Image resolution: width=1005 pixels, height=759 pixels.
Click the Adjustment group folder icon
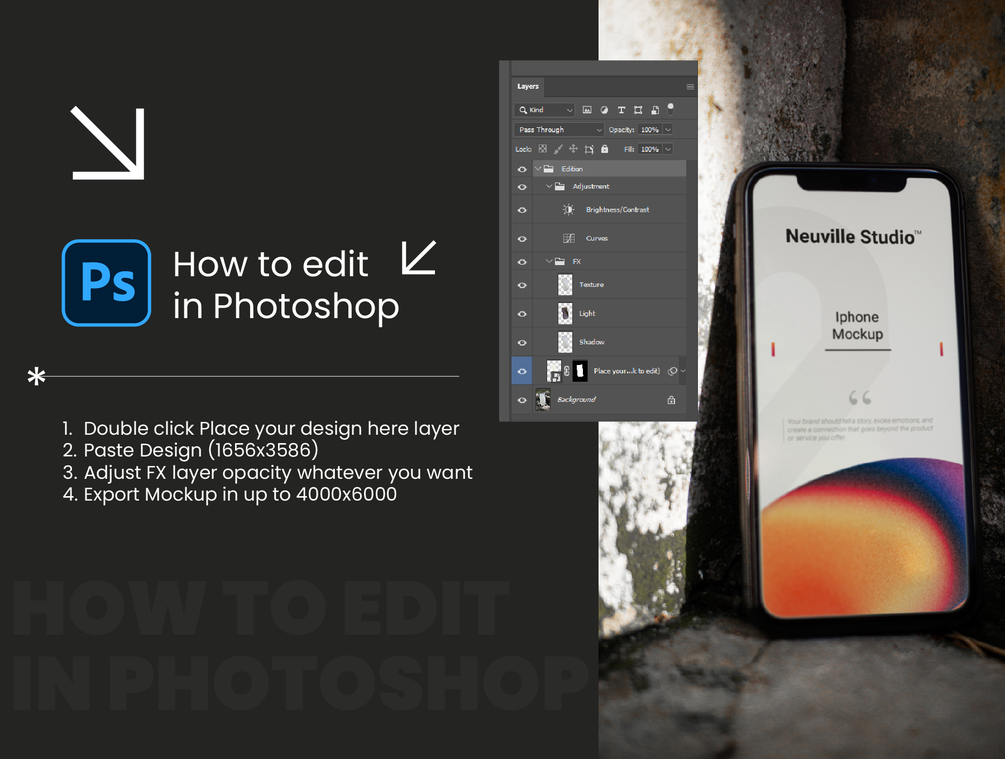[560, 187]
